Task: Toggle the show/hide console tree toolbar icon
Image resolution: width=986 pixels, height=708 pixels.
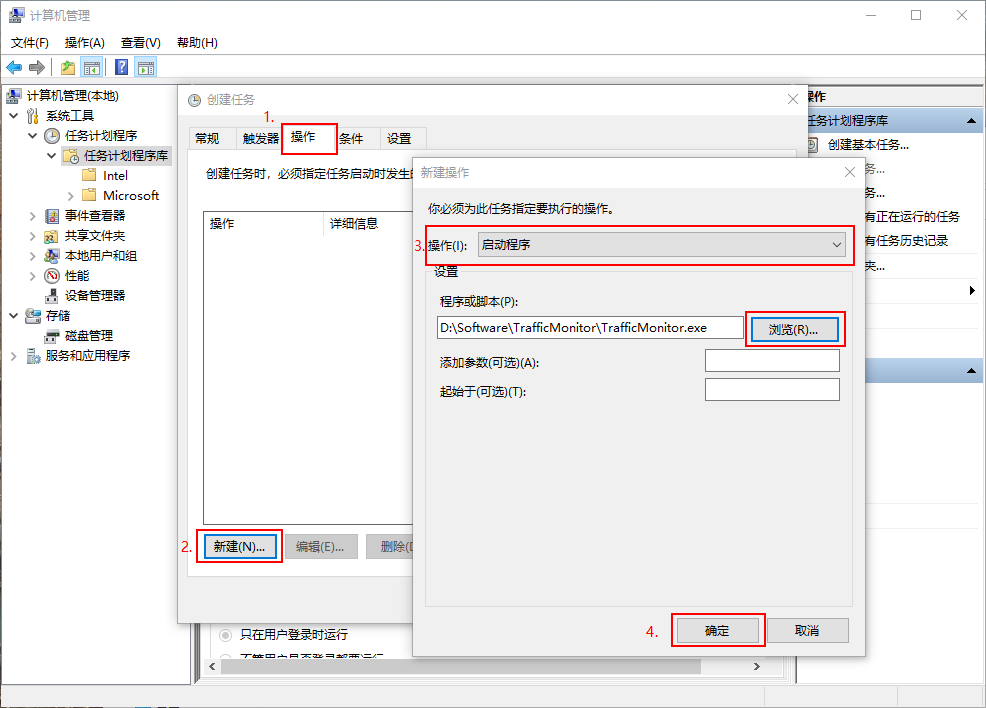Action: coord(92,67)
